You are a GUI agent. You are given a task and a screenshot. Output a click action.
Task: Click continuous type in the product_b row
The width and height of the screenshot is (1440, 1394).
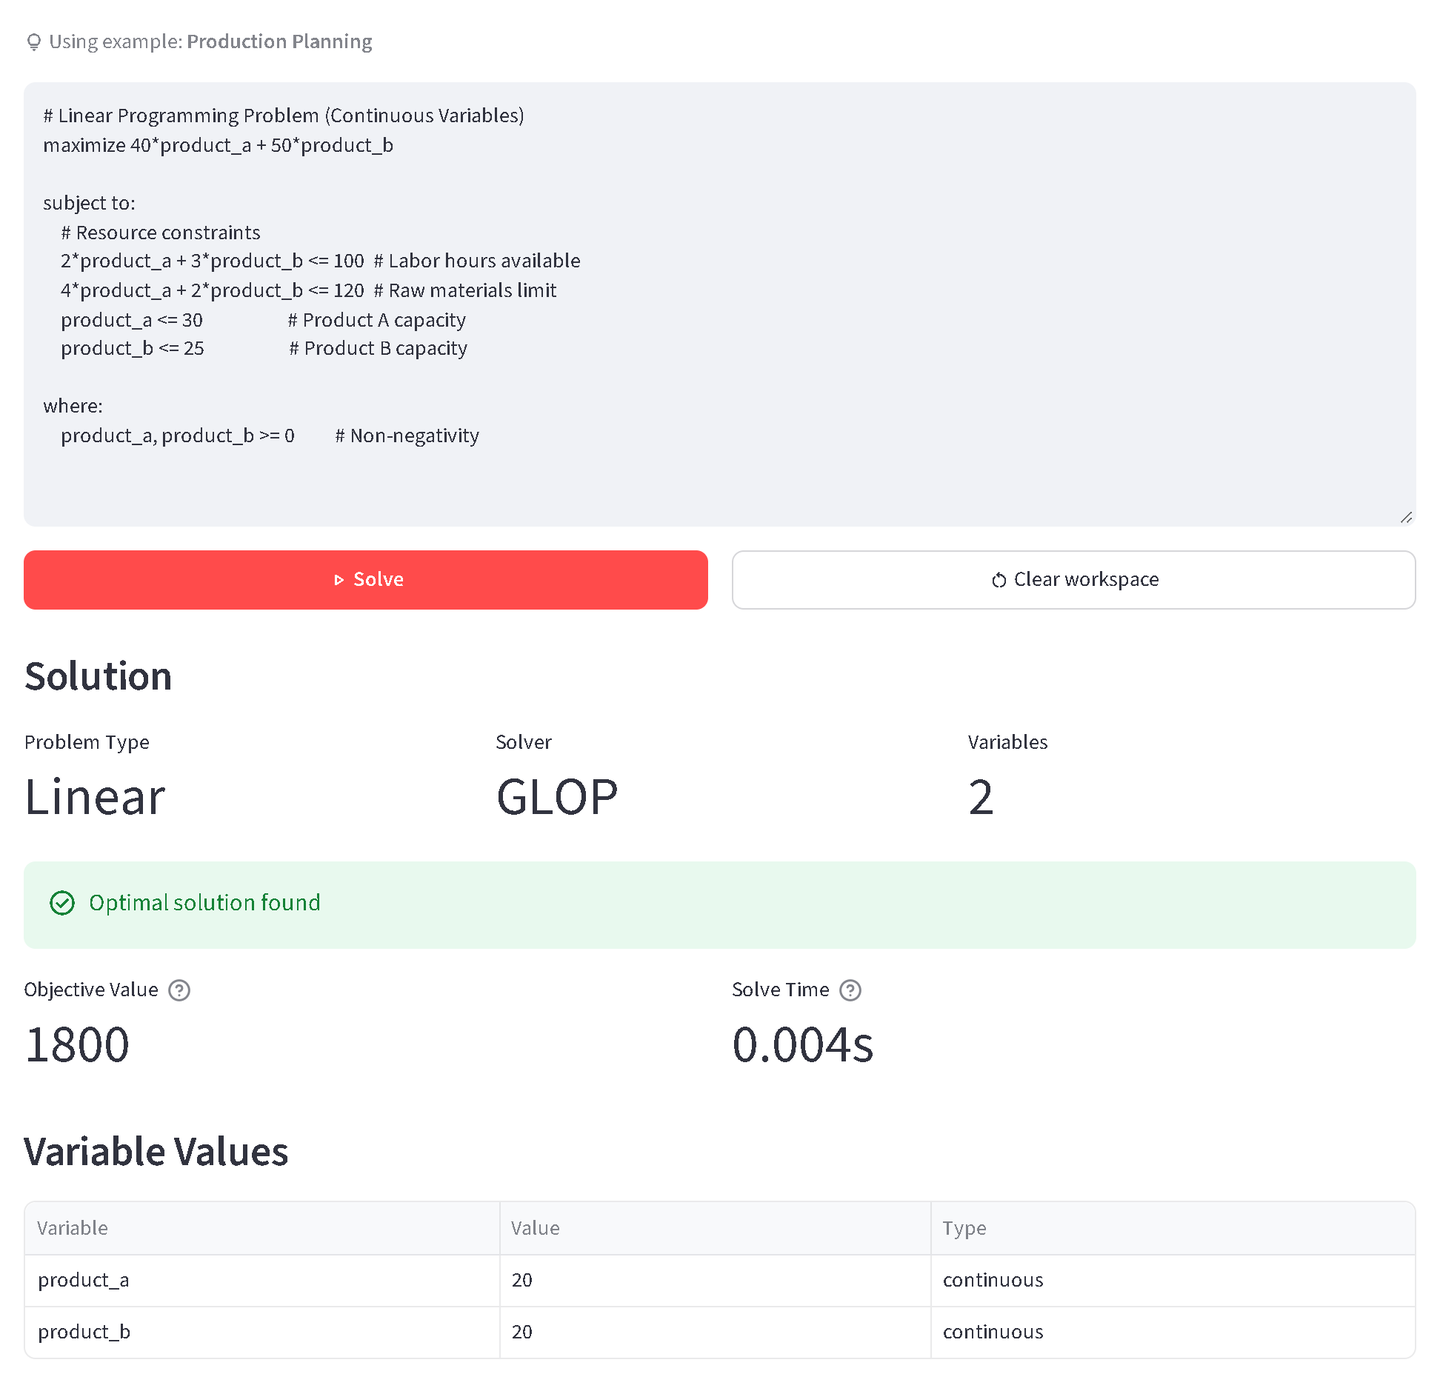1173,1333
